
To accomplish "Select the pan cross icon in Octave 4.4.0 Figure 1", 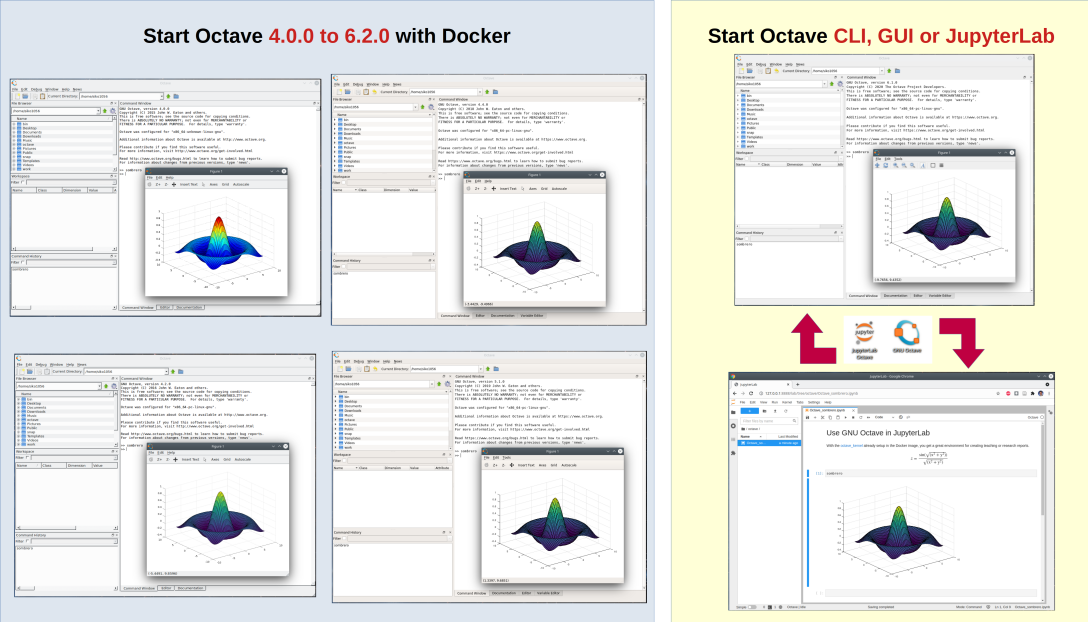I will (x=493, y=189).
